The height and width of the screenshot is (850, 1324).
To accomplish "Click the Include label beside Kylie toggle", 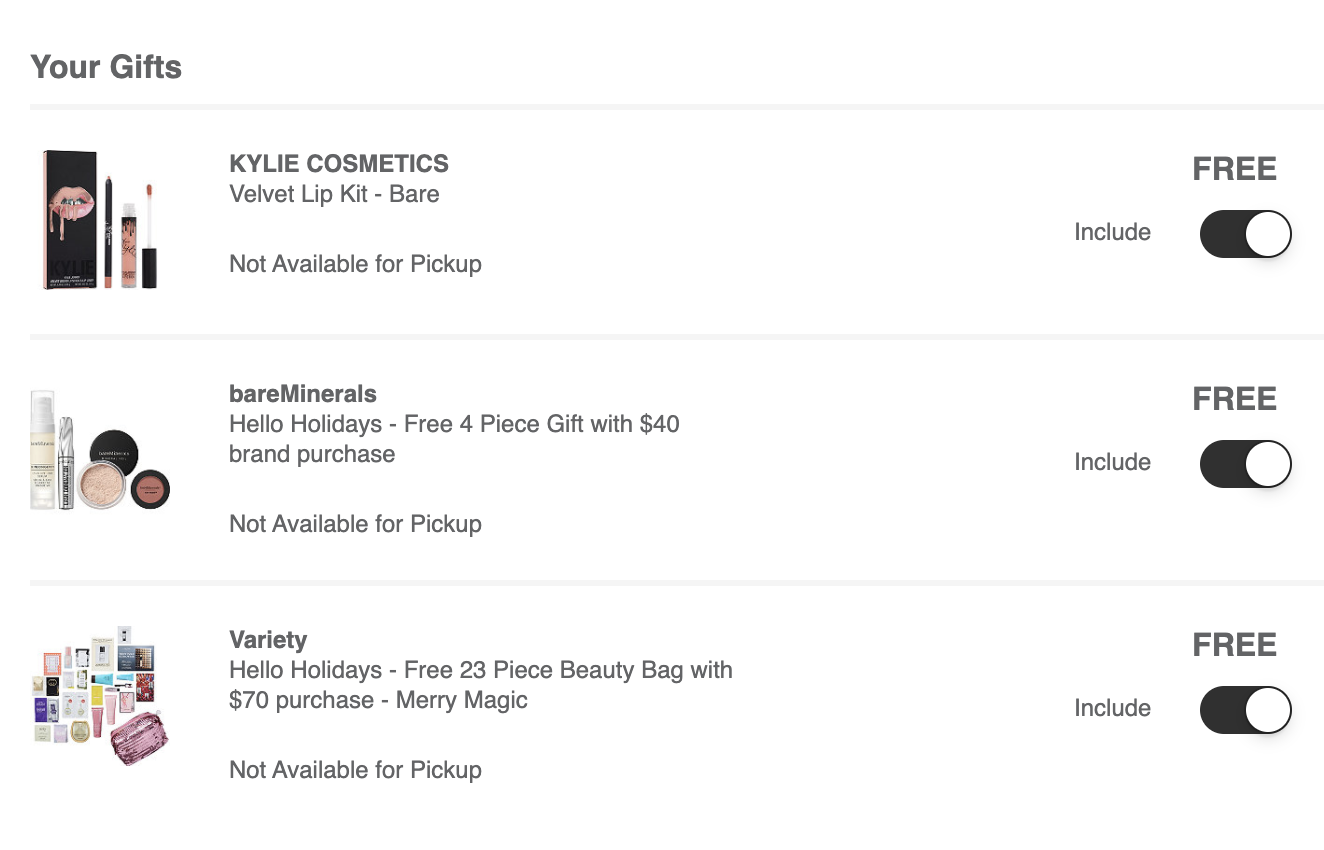I will click(x=1112, y=232).
